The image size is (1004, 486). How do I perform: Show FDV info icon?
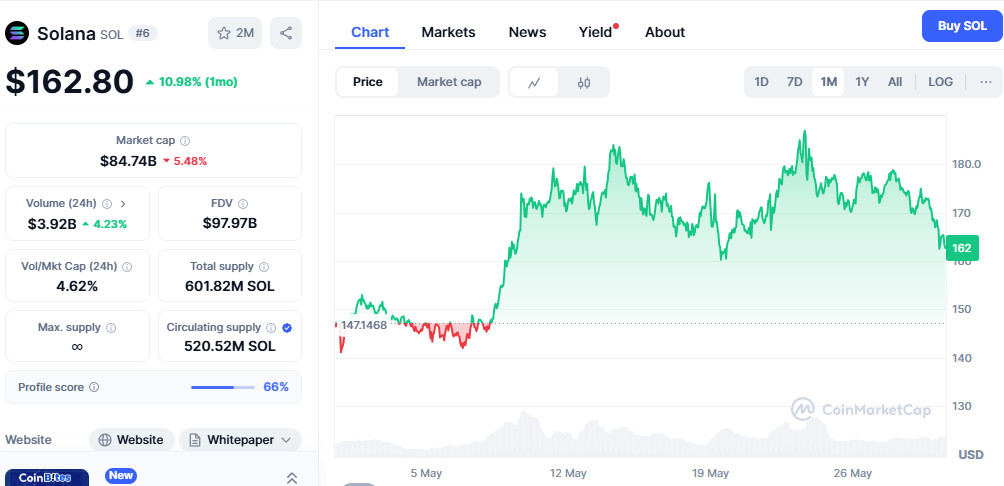pyautogui.click(x=243, y=204)
